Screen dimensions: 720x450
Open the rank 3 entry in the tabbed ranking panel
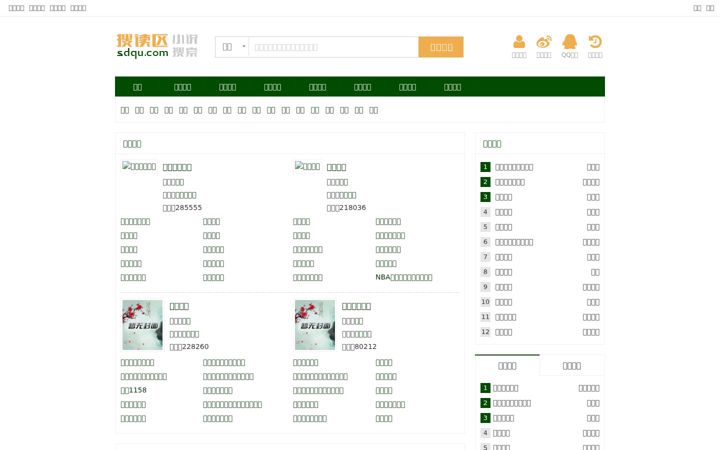point(503,418)
